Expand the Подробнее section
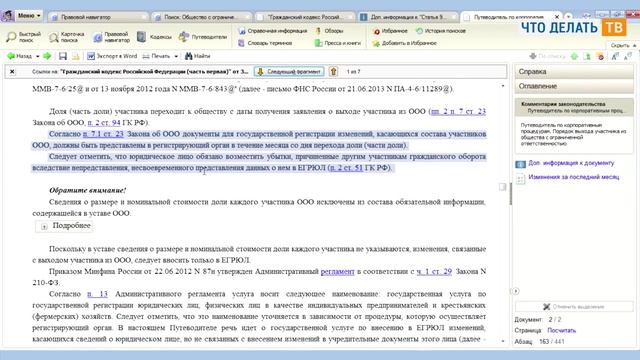 [x=64, y=226]
